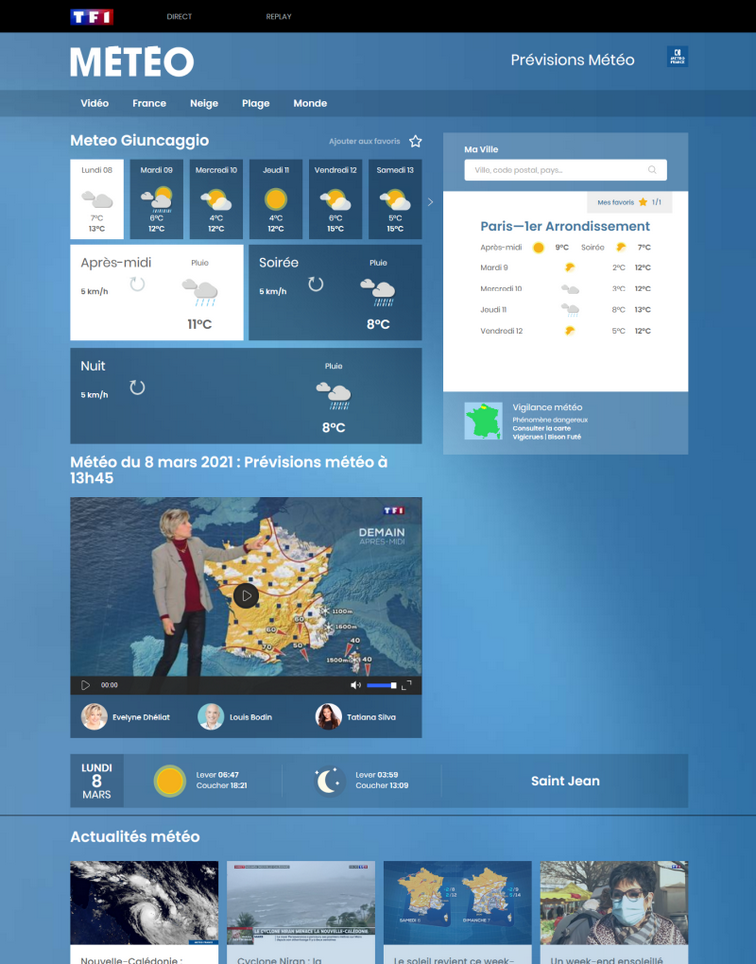Click the Vigicrues | Bison Futé link
This screenshot has height=964, width=756.
point(546,437)
